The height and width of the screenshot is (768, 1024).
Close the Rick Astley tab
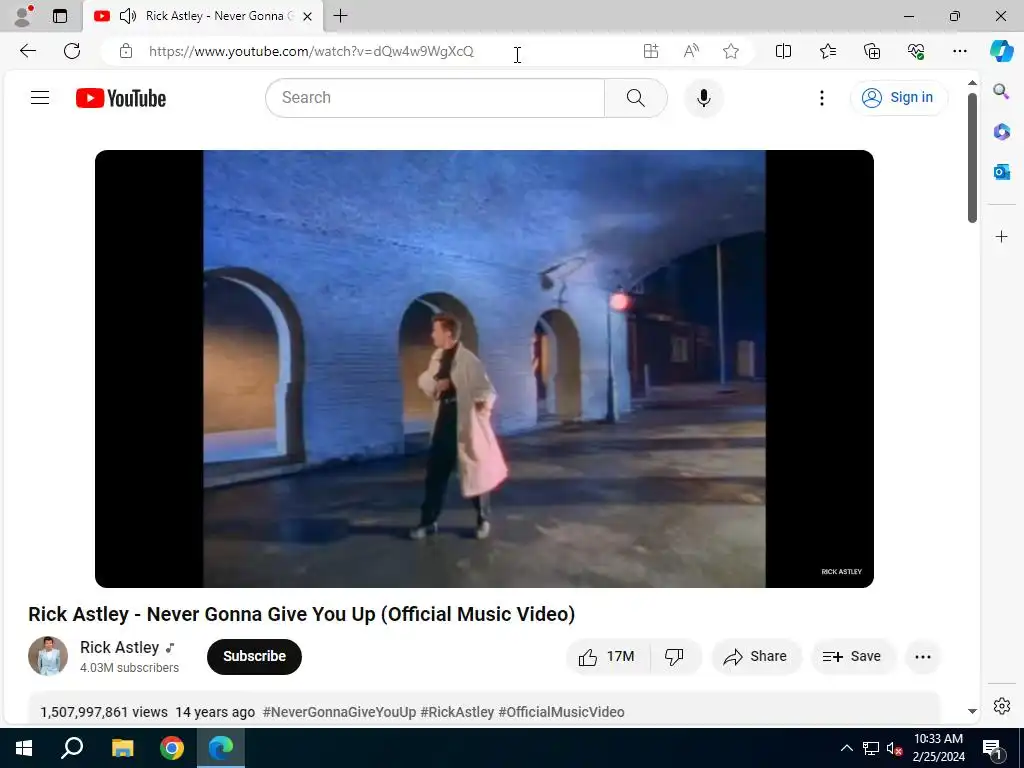308,16
